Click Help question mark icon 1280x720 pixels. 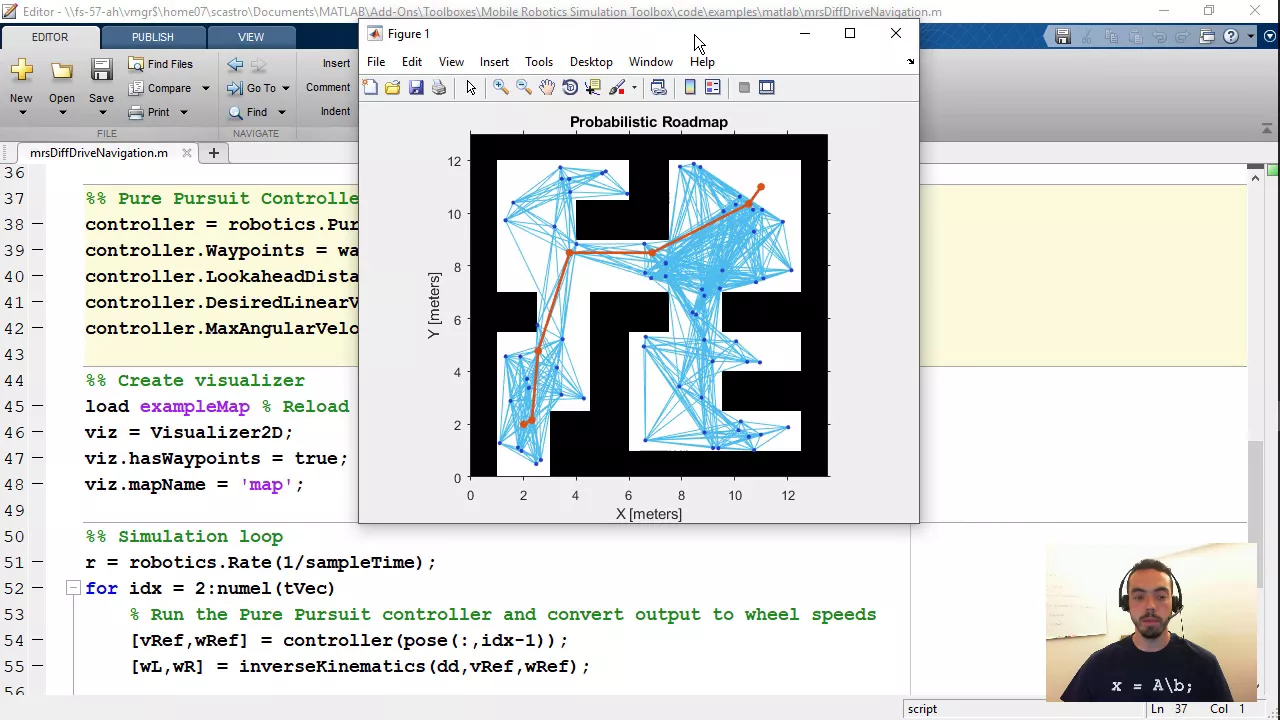(1231, 37)
